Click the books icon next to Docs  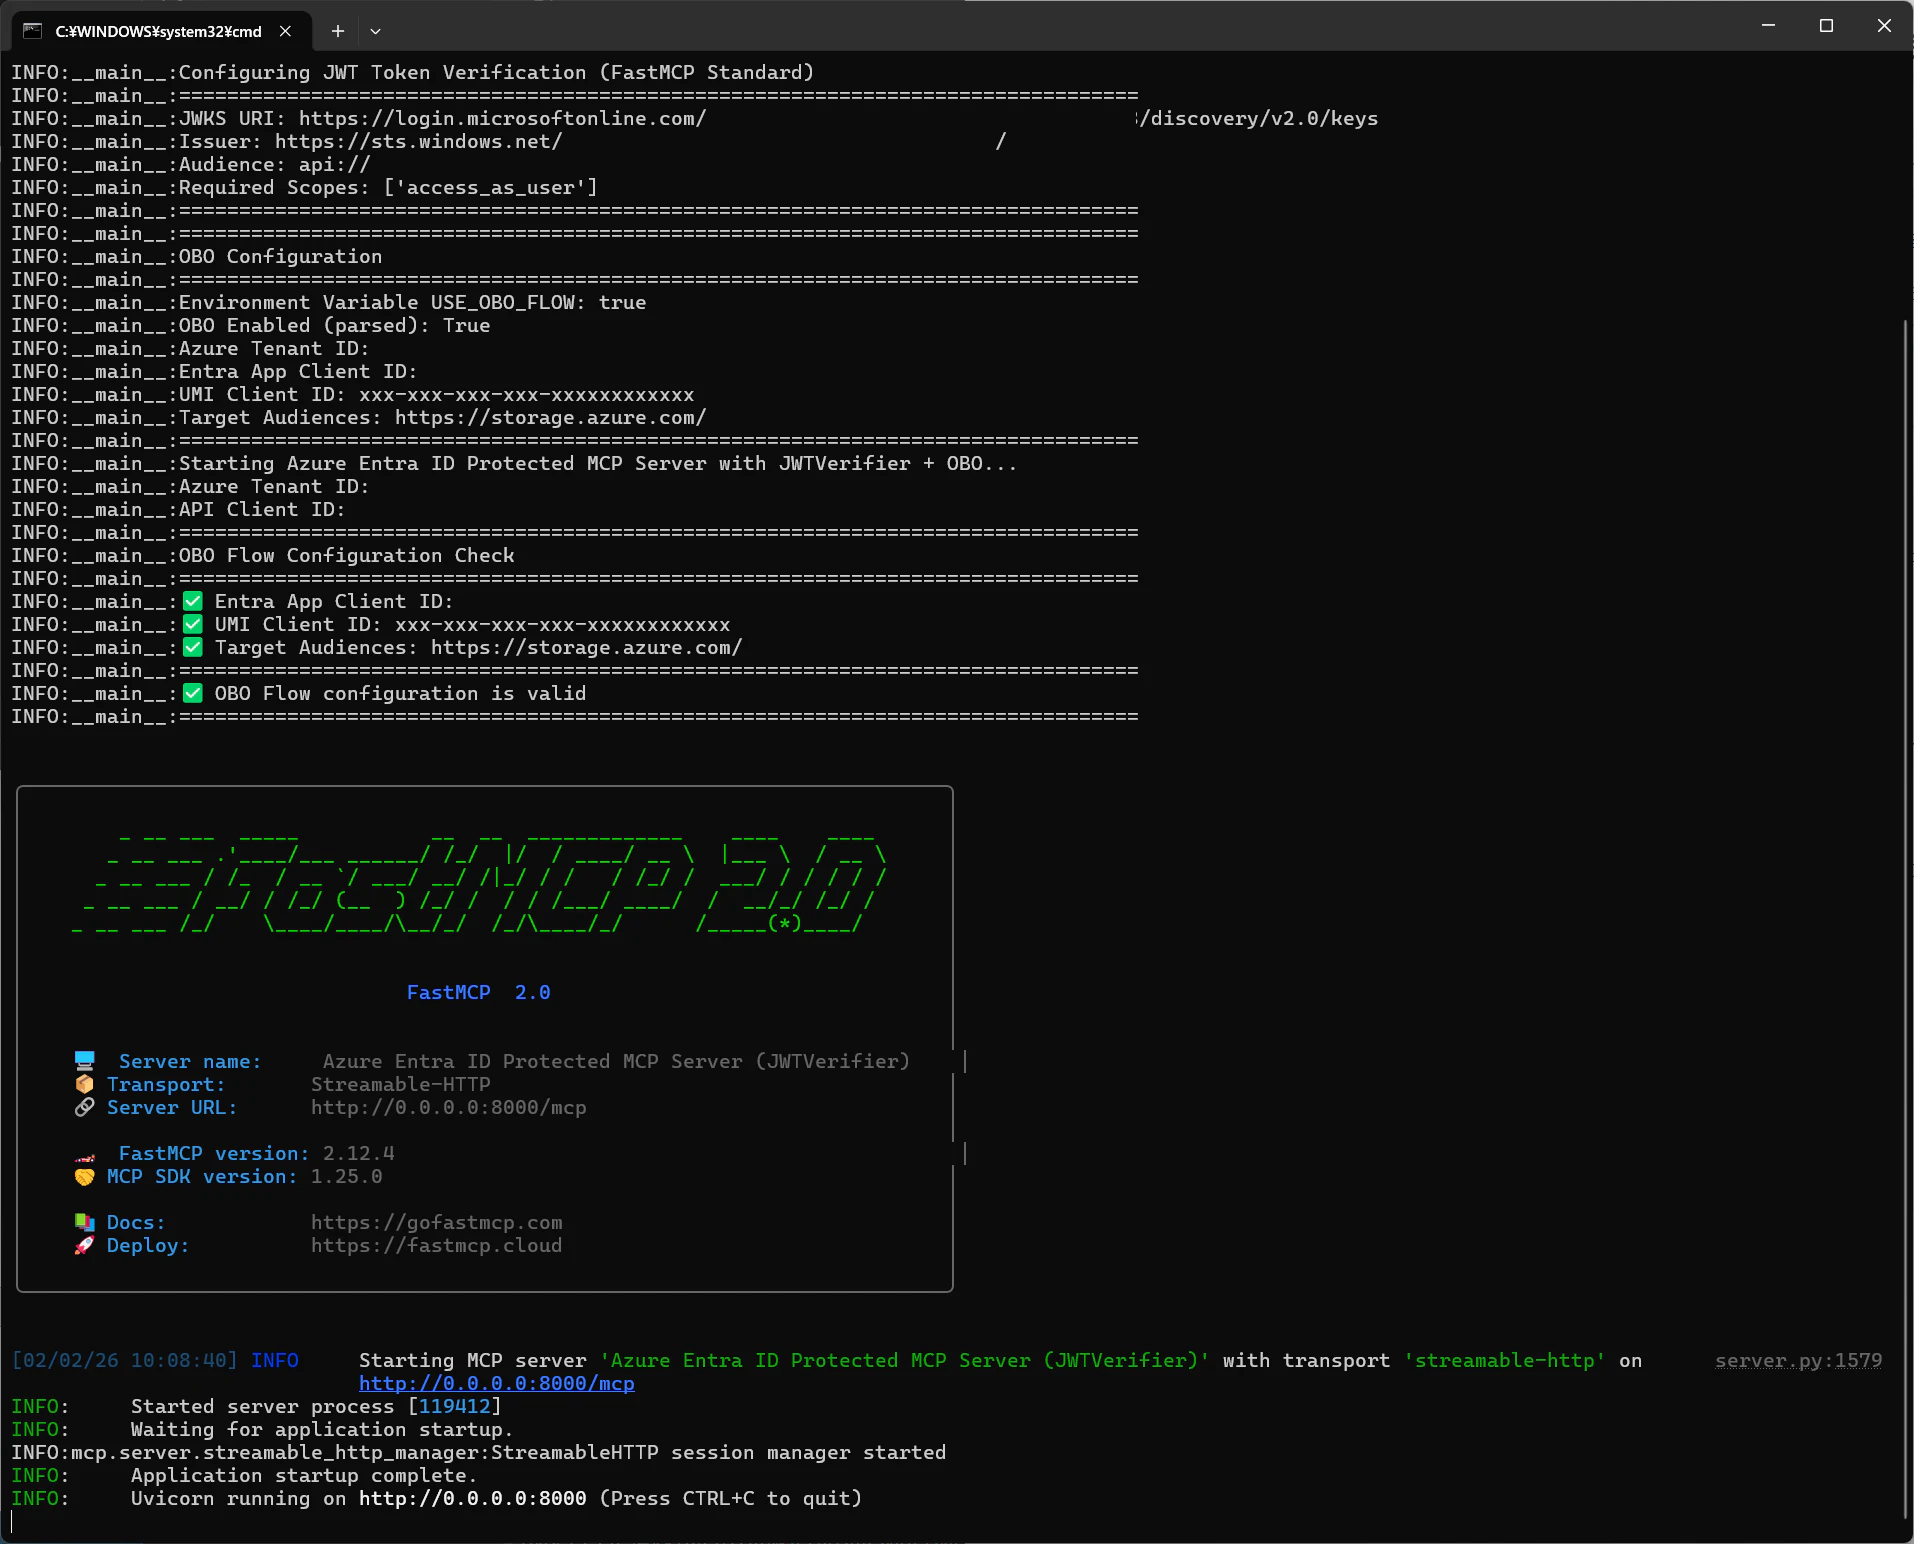tap(85, 1222)
